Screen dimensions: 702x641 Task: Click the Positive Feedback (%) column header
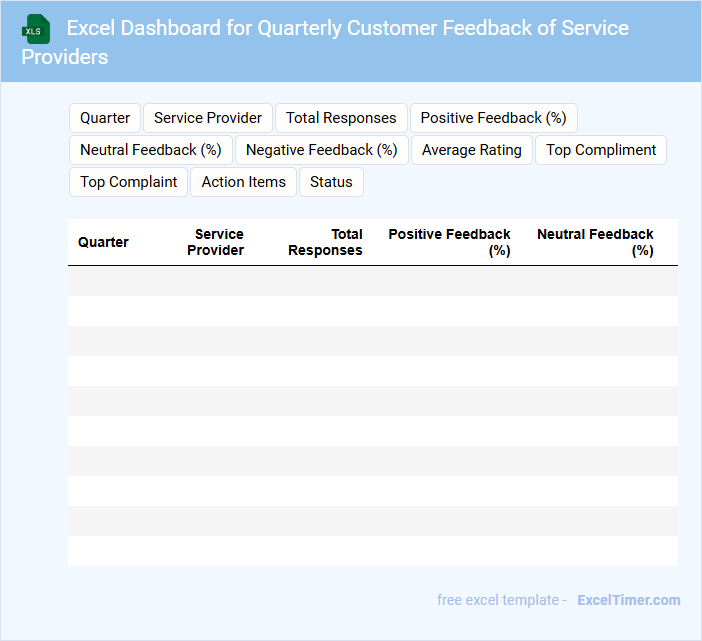point(449,242)
